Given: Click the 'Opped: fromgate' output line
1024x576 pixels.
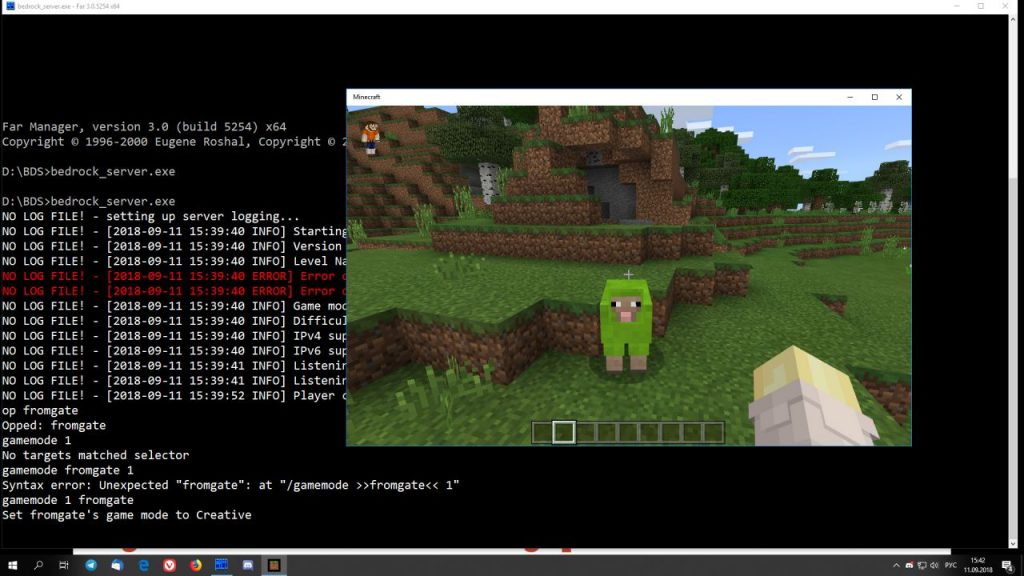Looking at the screenshot, I should pyautogui.click(x=54, y=425).
